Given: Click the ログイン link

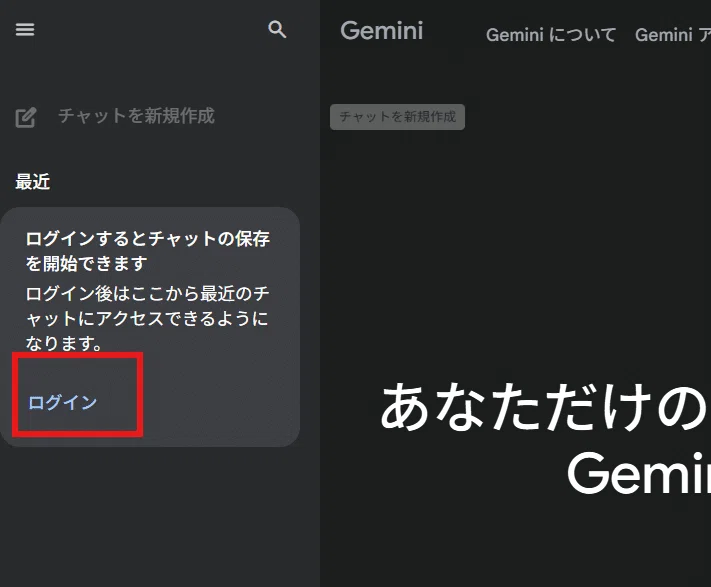Looking at the screenshot, I should [x=63, y=403].
